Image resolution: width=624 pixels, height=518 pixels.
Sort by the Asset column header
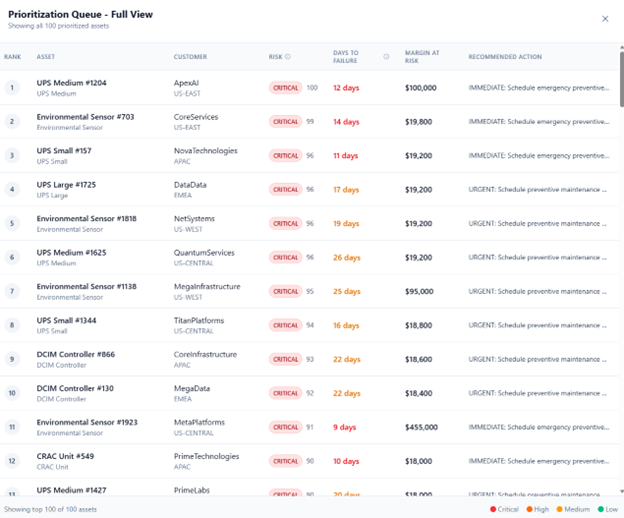pyautogui.click(x=46, y=57)
